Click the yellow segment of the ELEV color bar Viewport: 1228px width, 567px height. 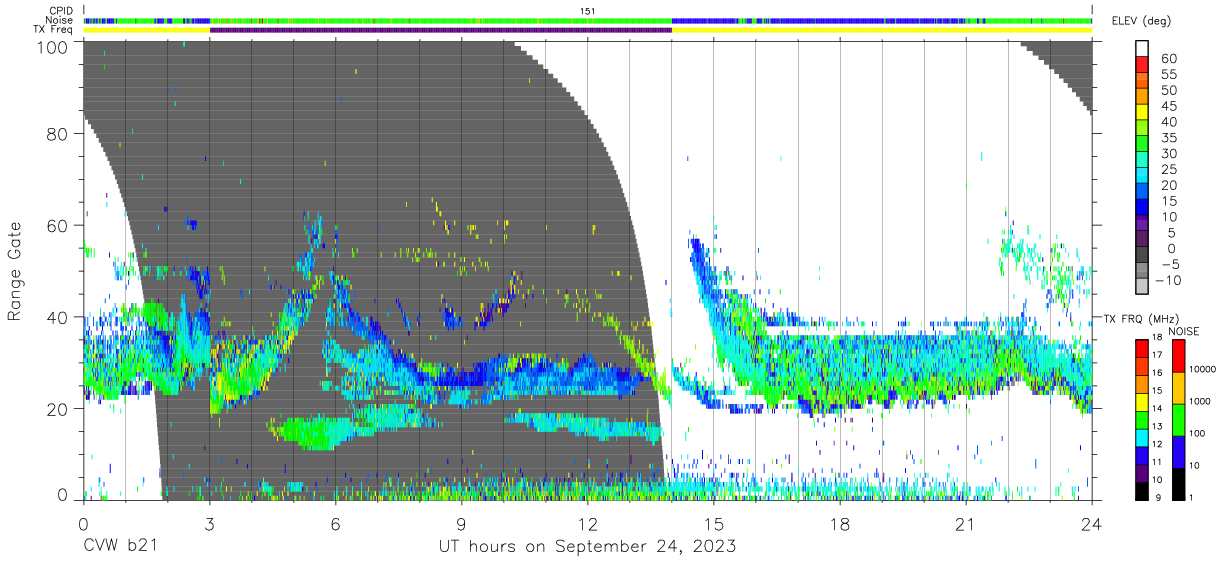point(1143,113)
